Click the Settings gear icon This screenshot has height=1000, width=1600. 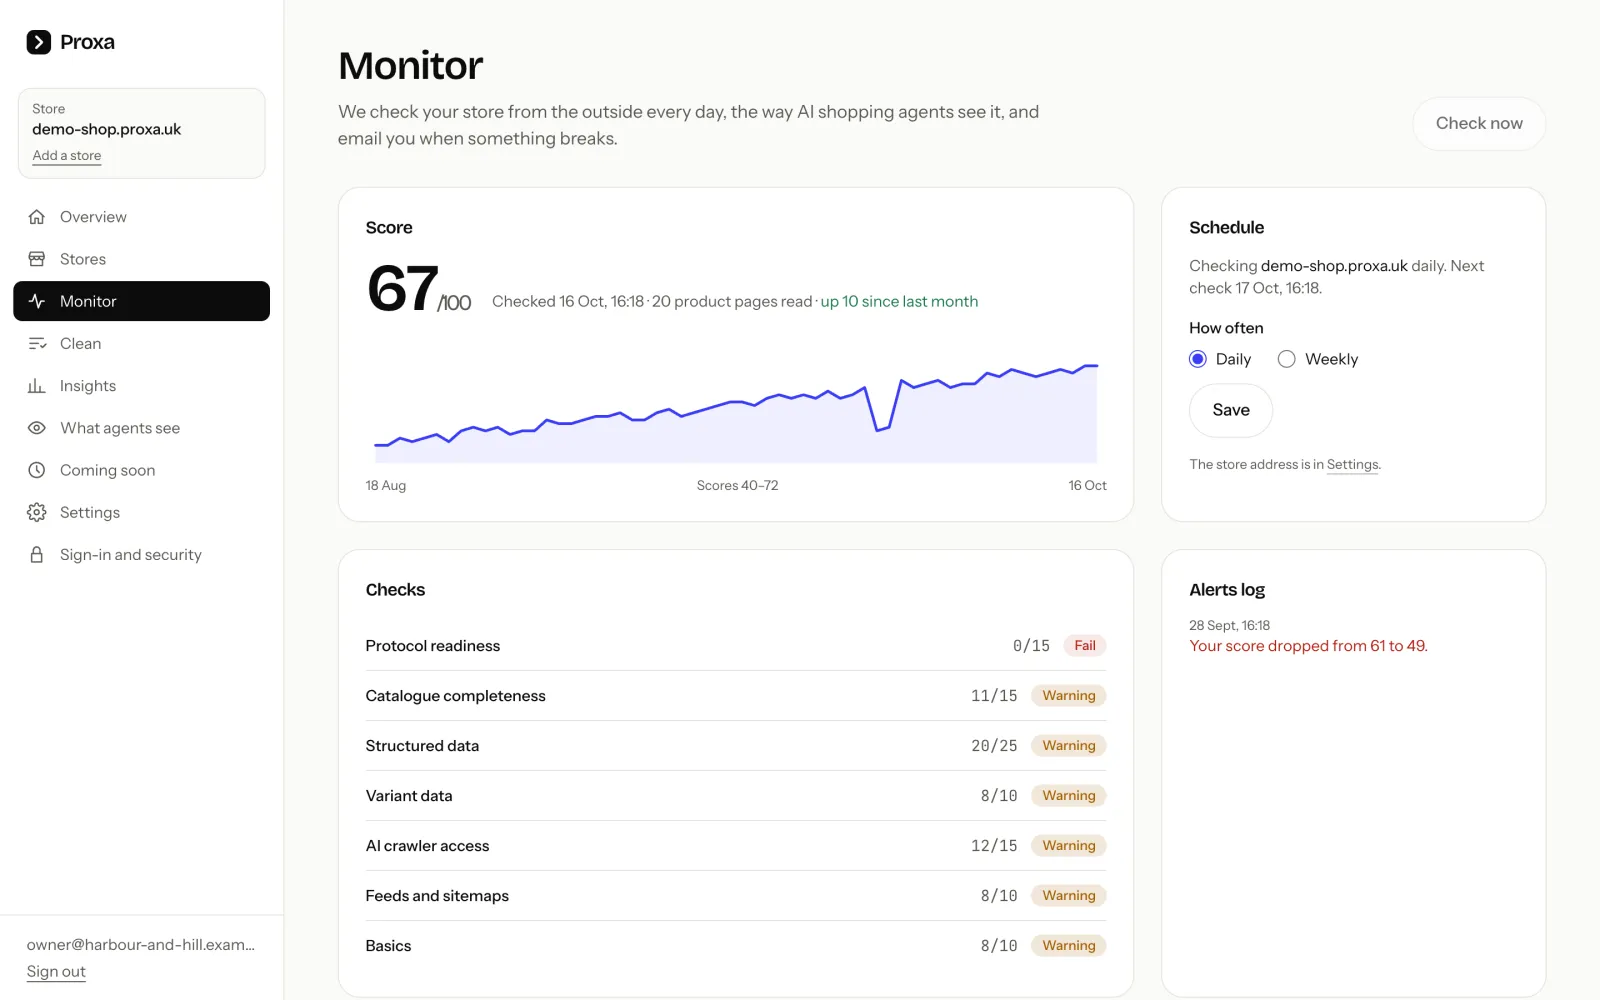[x=37, y=512]
